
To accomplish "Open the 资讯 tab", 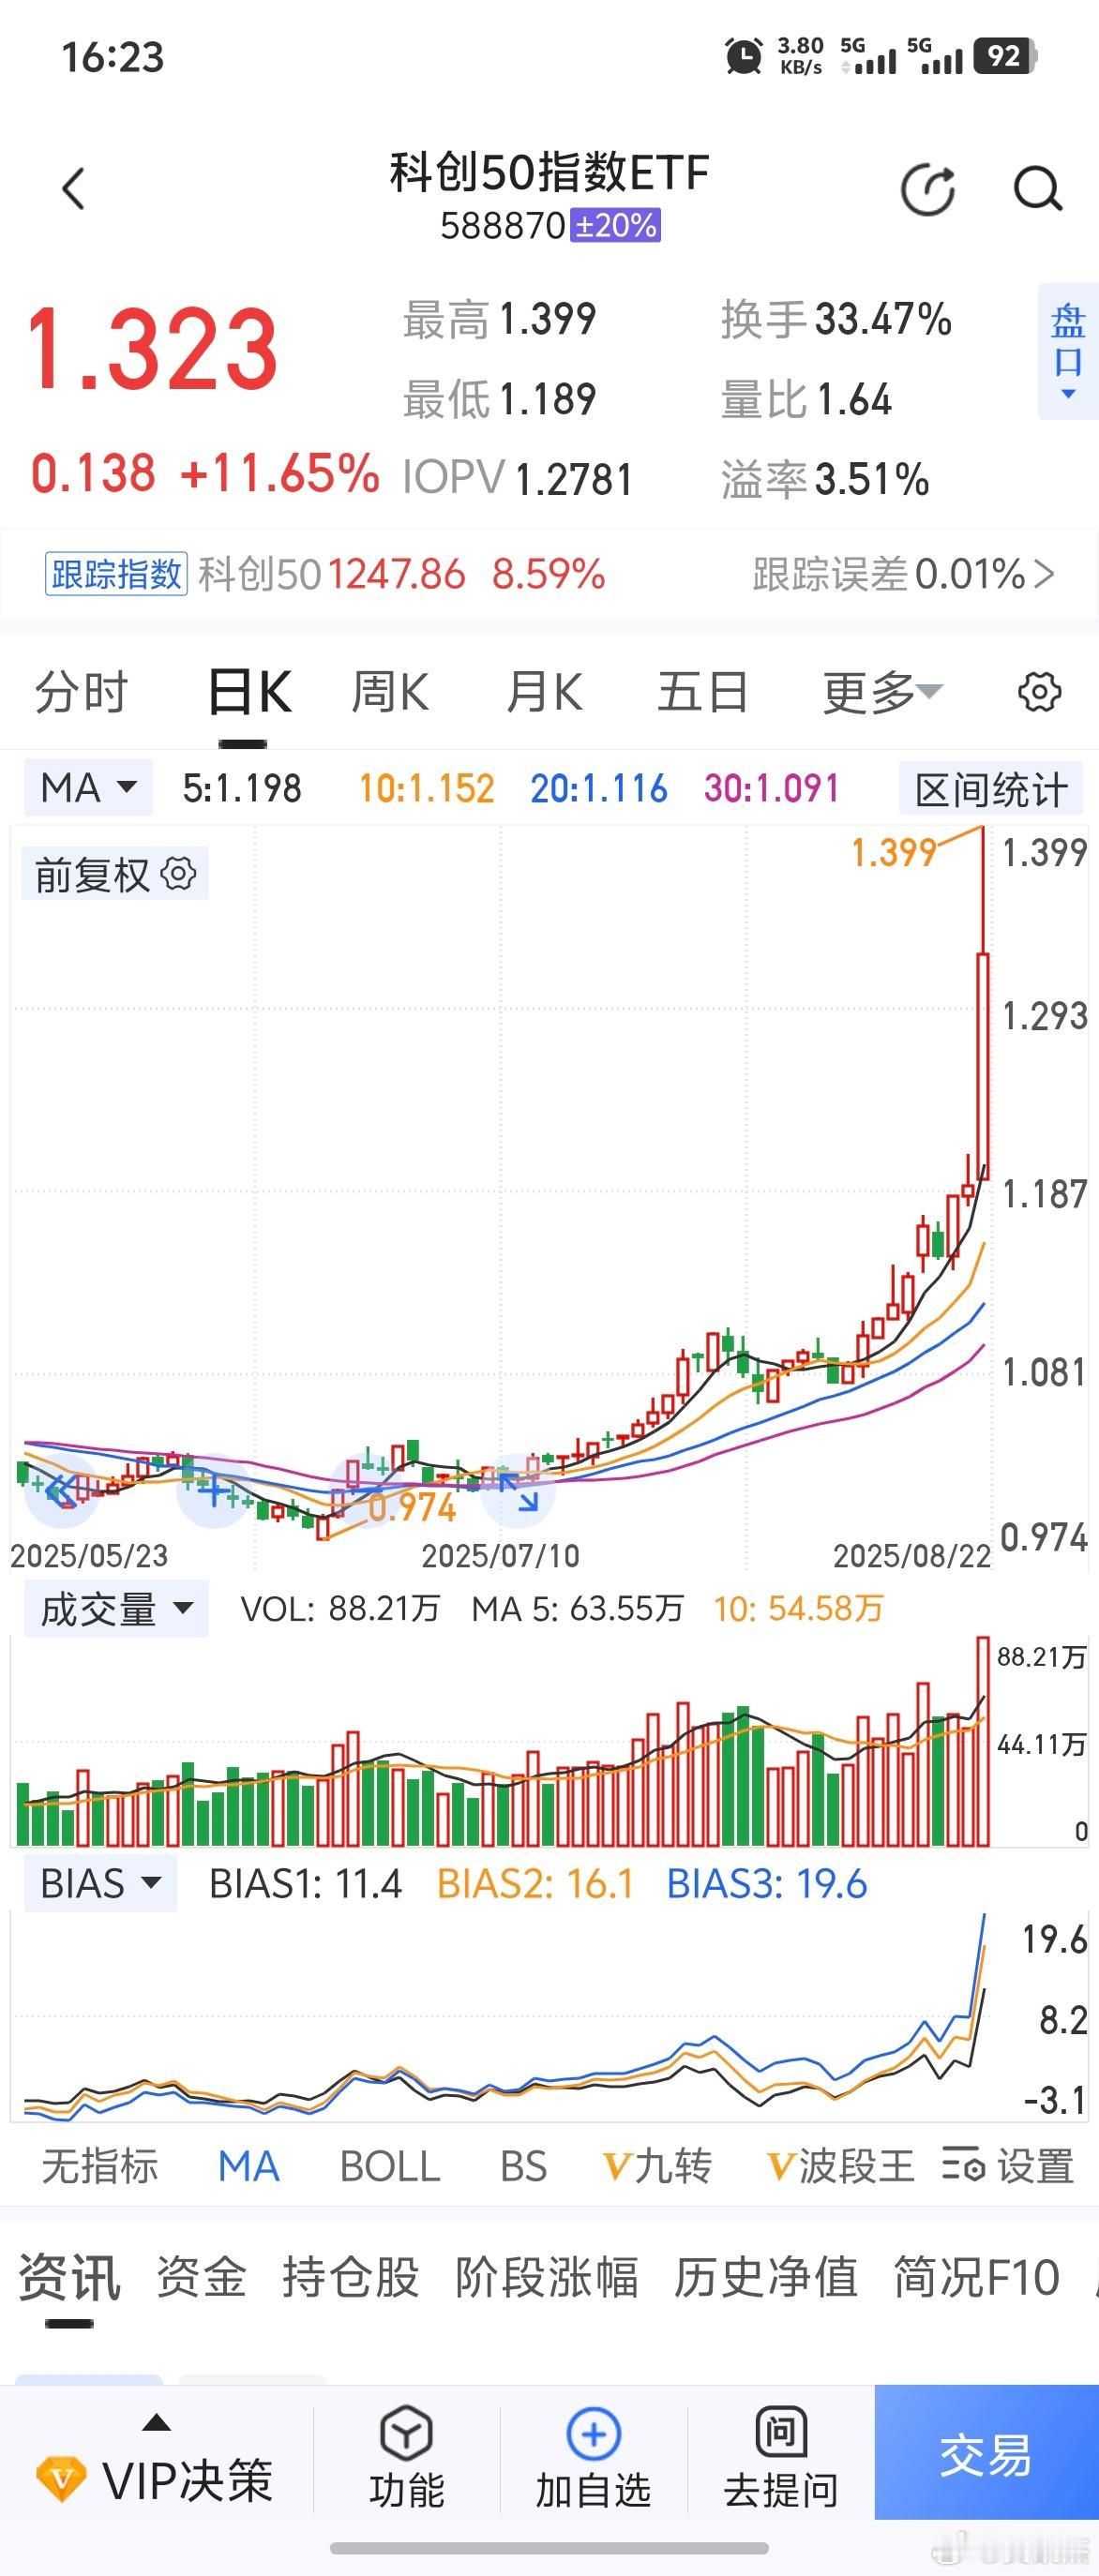I will (69, 2278).
